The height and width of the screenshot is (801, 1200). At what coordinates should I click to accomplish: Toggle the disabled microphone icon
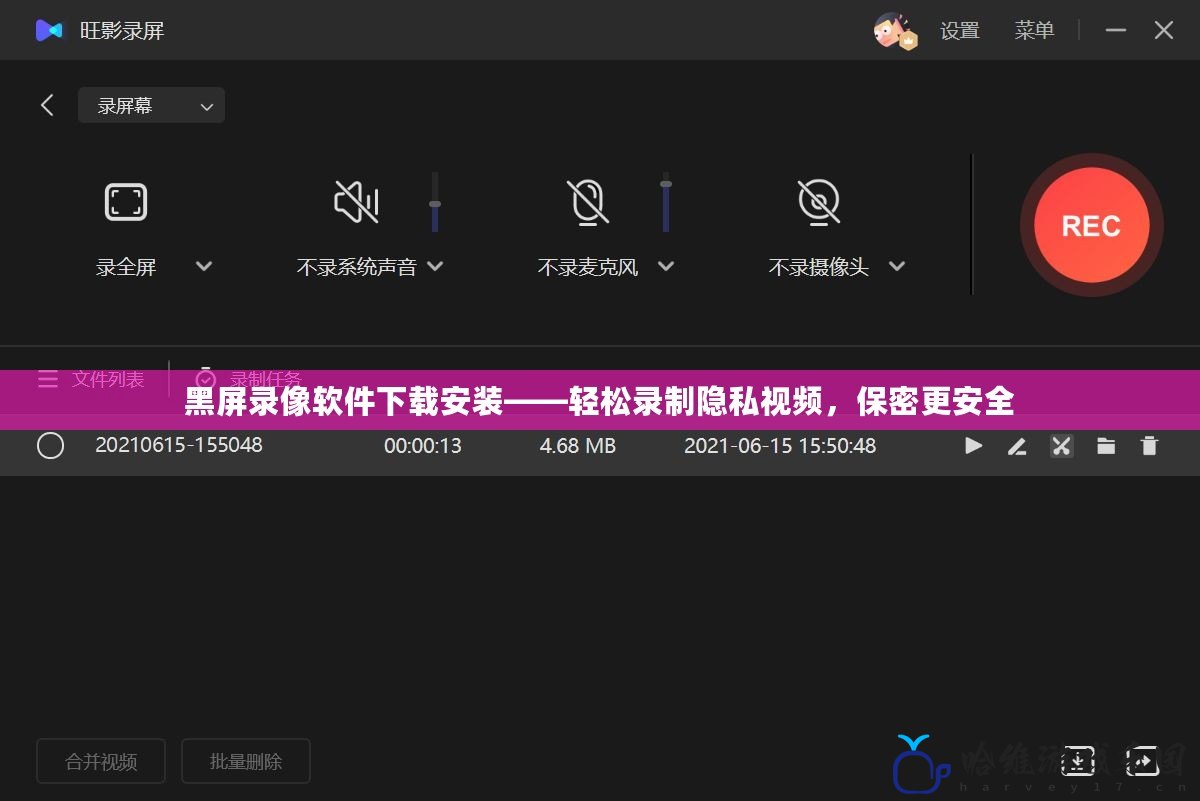(x=587, y=202)
